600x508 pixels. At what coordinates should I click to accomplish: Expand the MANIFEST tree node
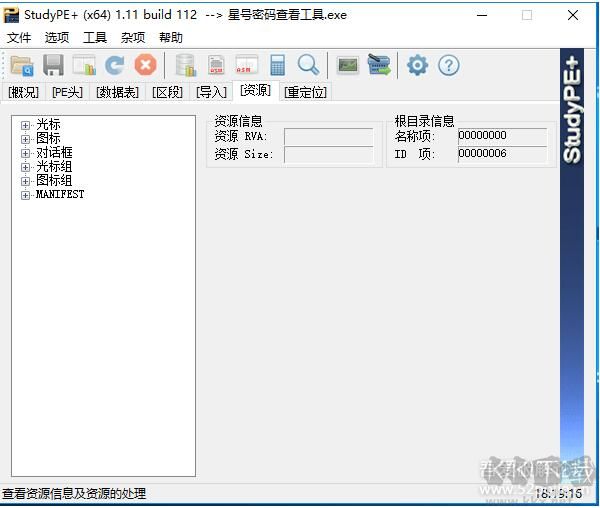pyautogui.click(x=25, y=195)
